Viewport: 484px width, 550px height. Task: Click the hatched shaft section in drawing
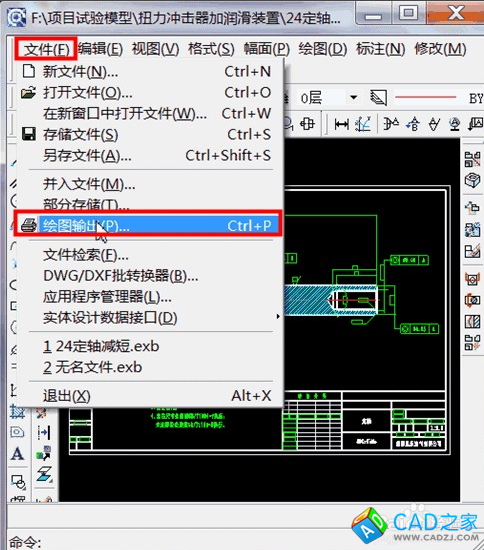pos(307,300)
